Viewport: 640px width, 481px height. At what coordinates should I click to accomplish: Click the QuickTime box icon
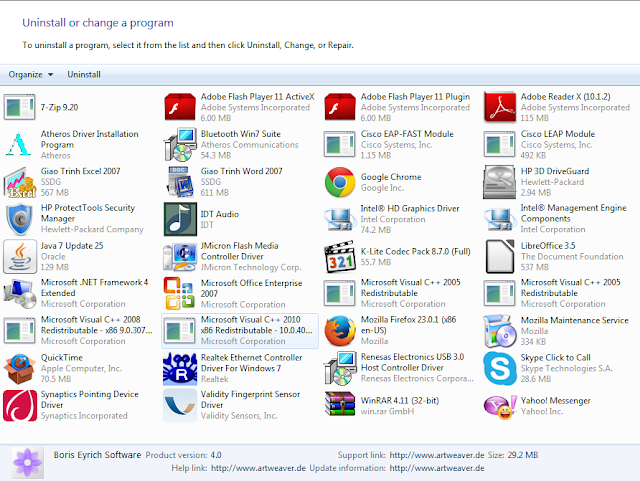20,368
